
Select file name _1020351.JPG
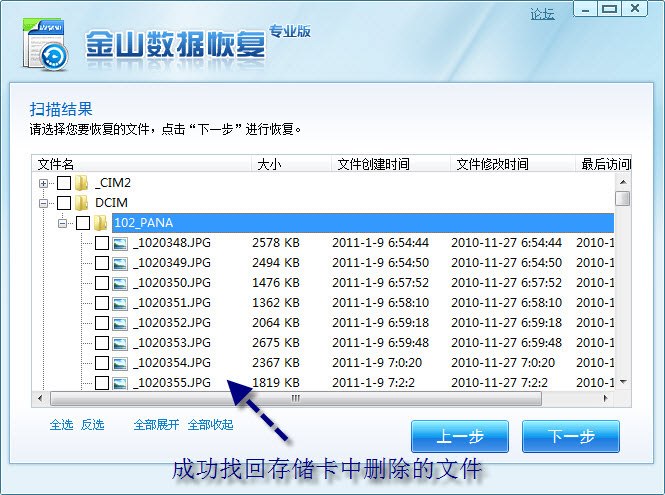(172, 303)
